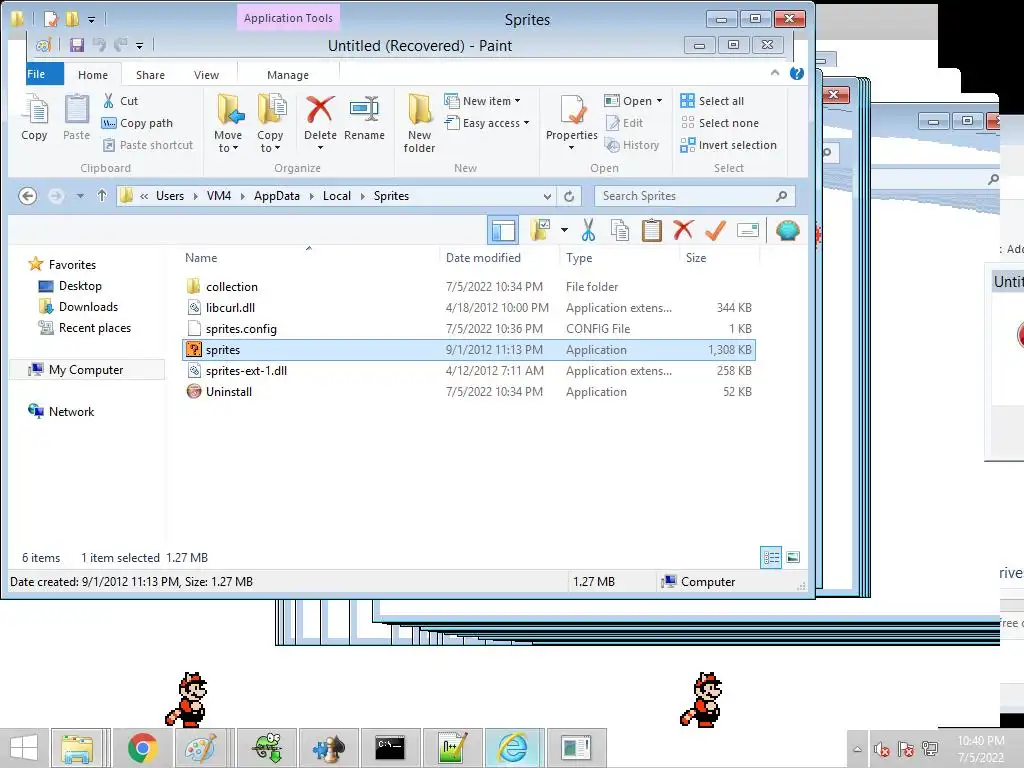Open the Move to dropdown
Screen dimensions: 1024x768
229,141
